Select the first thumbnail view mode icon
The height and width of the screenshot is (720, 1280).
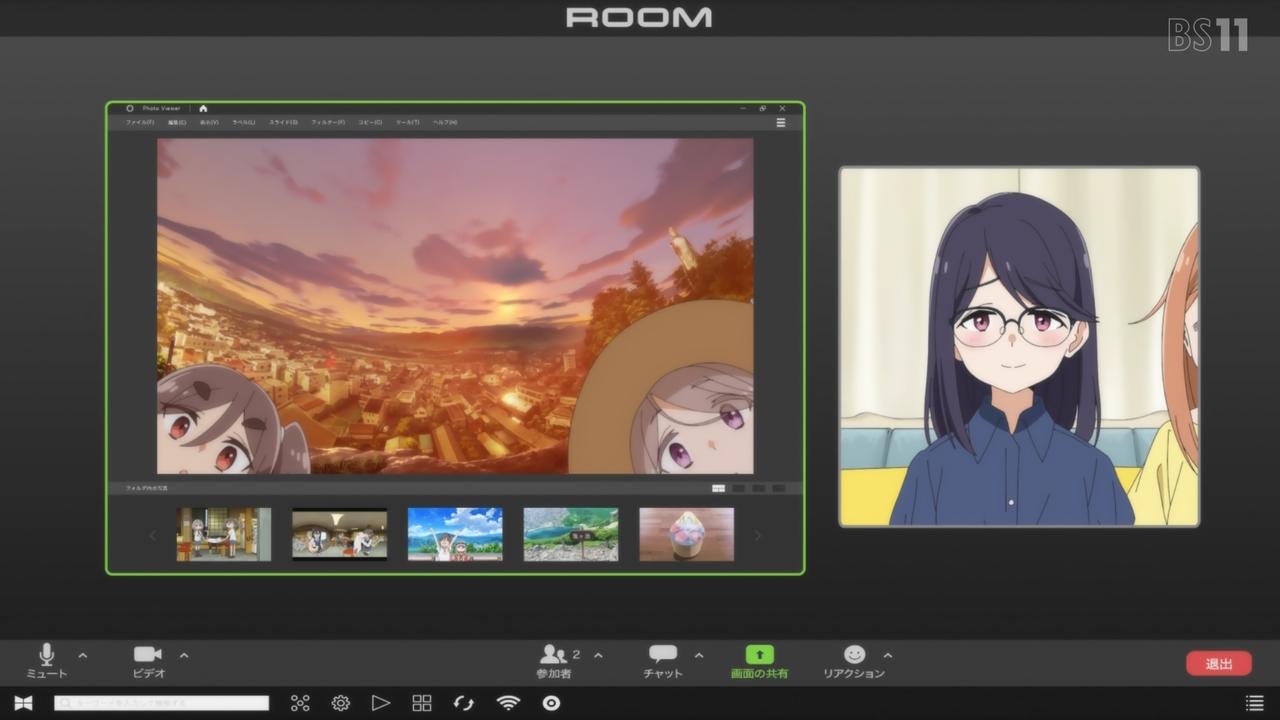click(x=718, y=488)
